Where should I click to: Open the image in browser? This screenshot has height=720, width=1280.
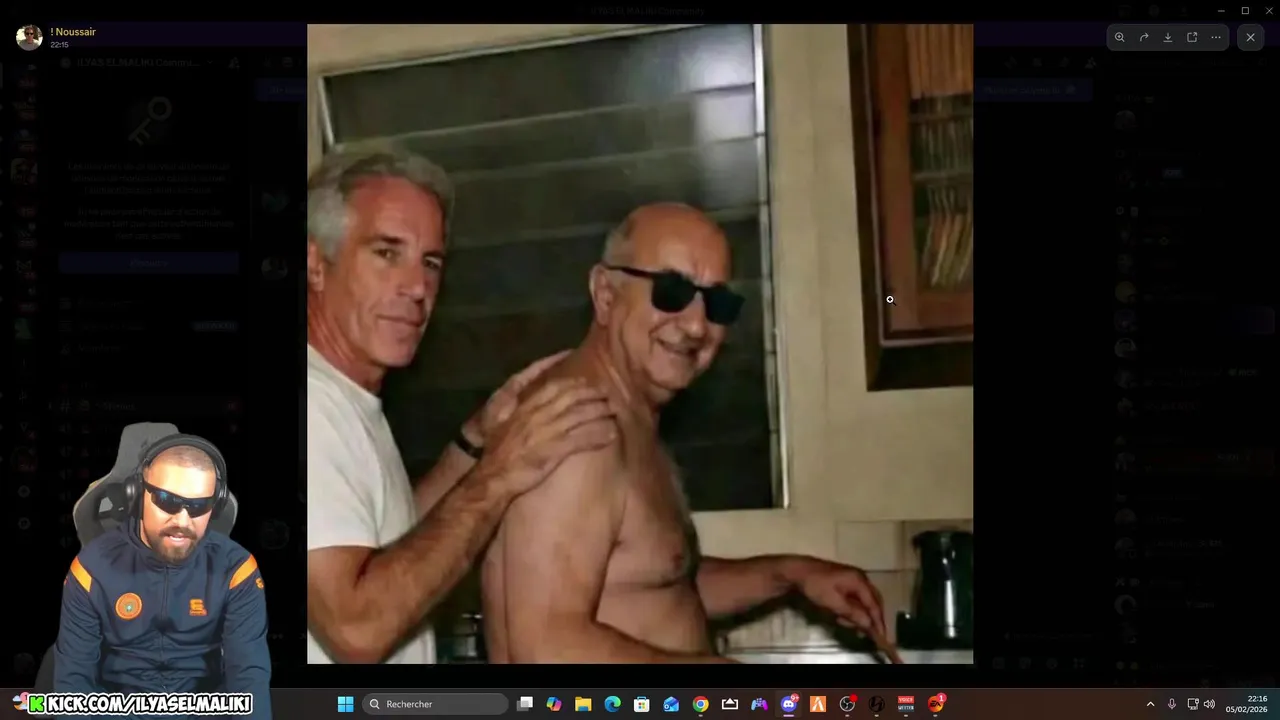click(x=1192, y=37)
